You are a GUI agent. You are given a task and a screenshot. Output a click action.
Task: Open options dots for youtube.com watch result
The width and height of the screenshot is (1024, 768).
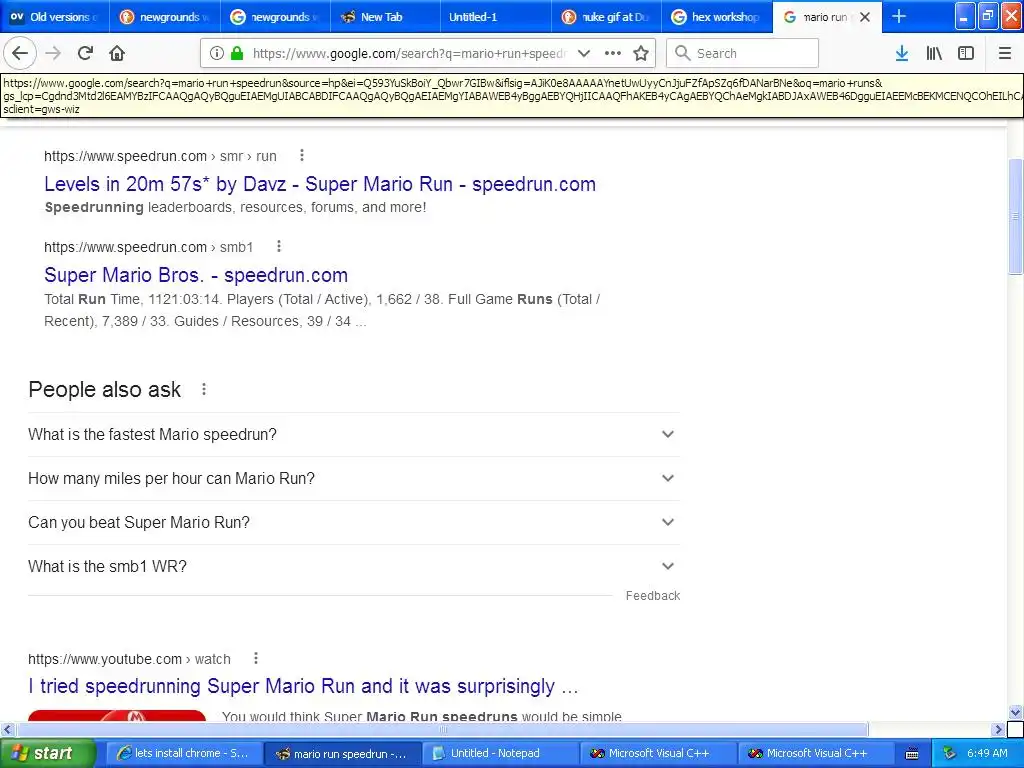pos(256,658)
